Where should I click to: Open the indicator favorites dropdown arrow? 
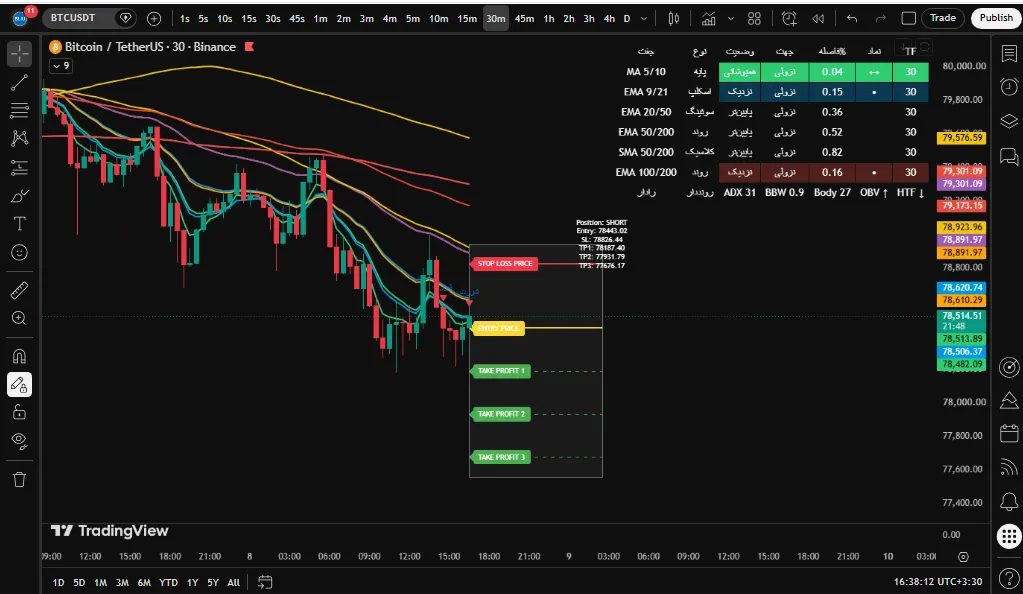point(731,18)
